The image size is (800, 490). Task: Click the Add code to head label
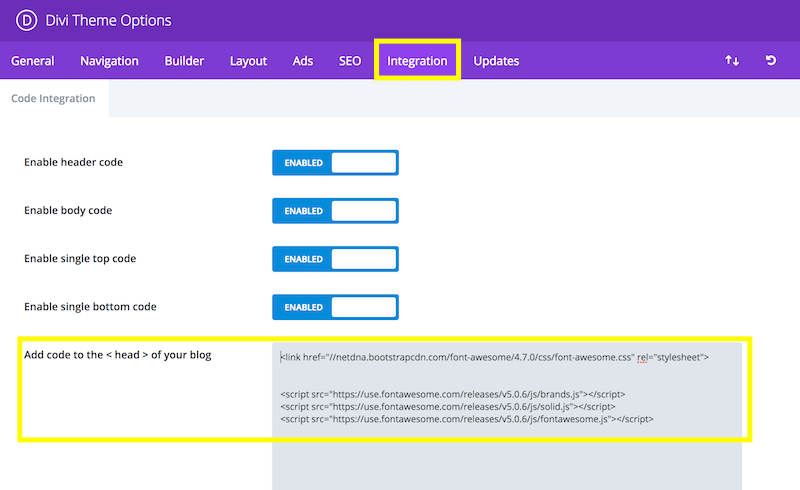118,355
